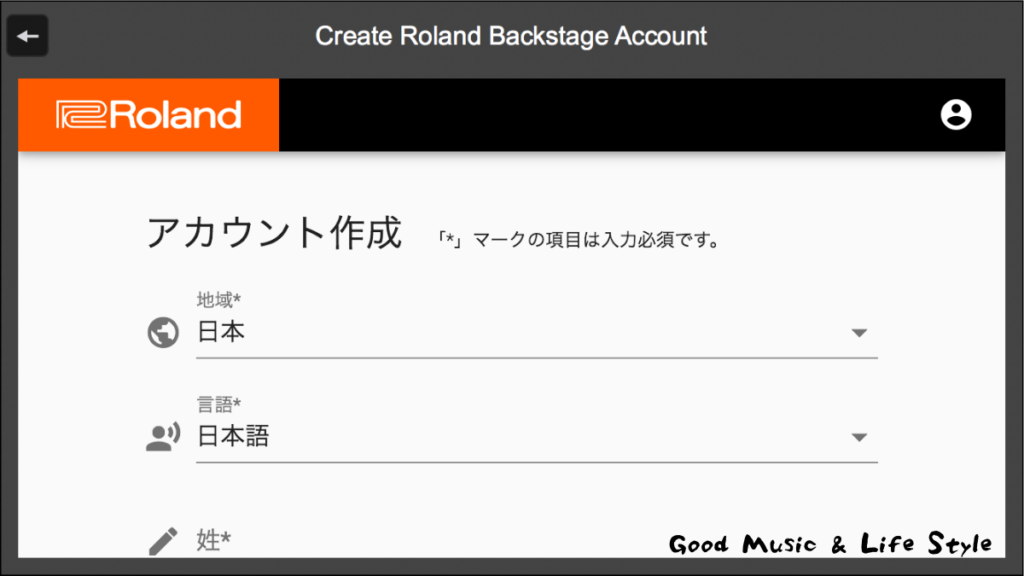Select the 日本 region field
Screen dimensions: 1024x576
click(537, 332)
